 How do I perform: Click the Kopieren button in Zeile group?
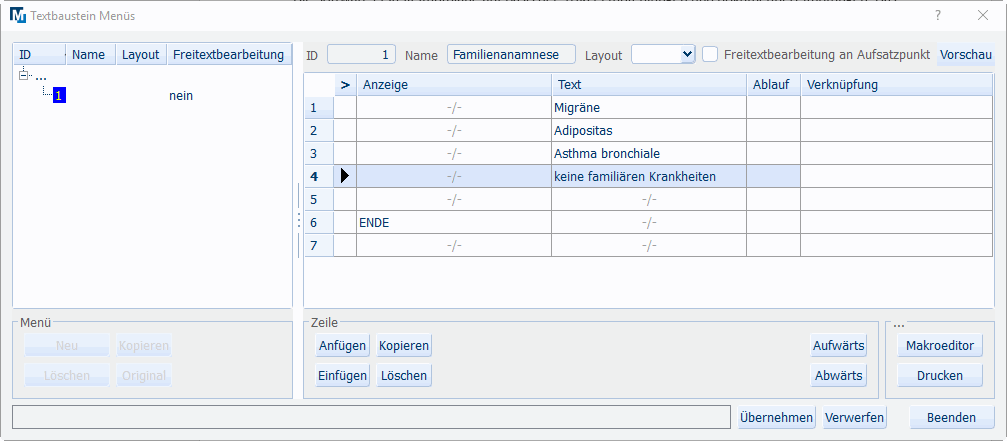click(x=404, y=345)
